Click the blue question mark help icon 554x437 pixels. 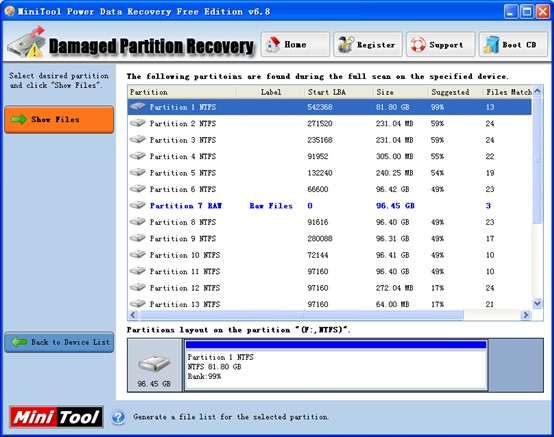[x=118, y=417]
